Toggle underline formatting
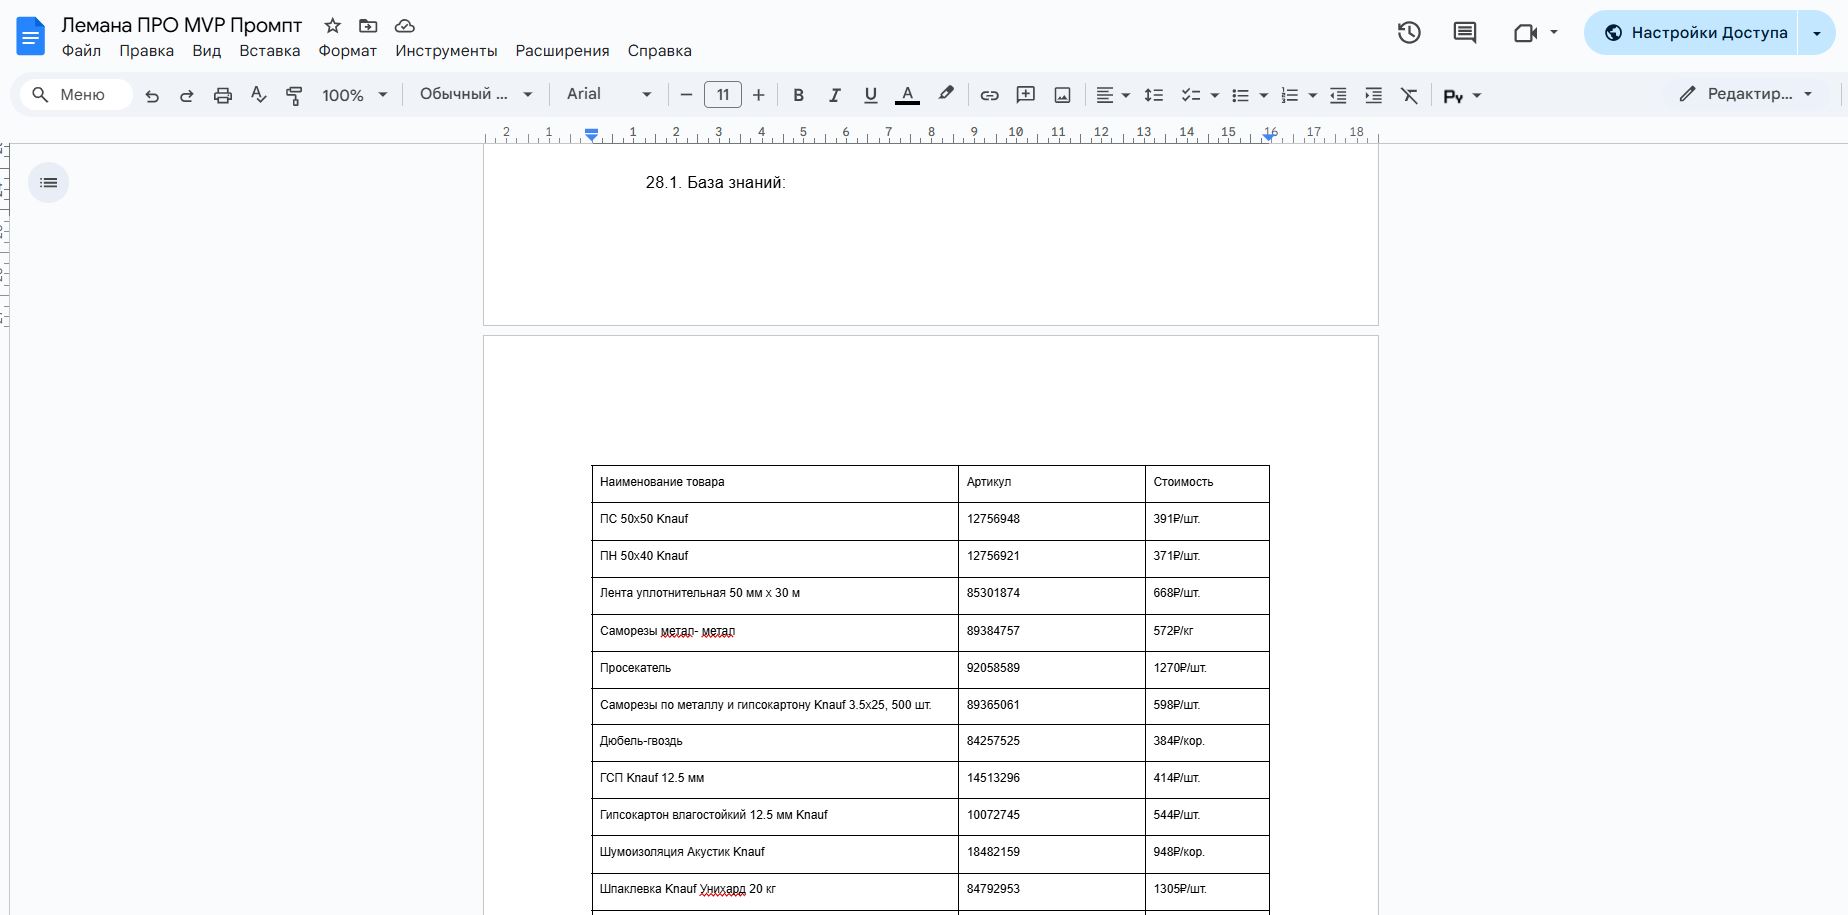This screenshot has height=915, width=1848. click(871, 95)
